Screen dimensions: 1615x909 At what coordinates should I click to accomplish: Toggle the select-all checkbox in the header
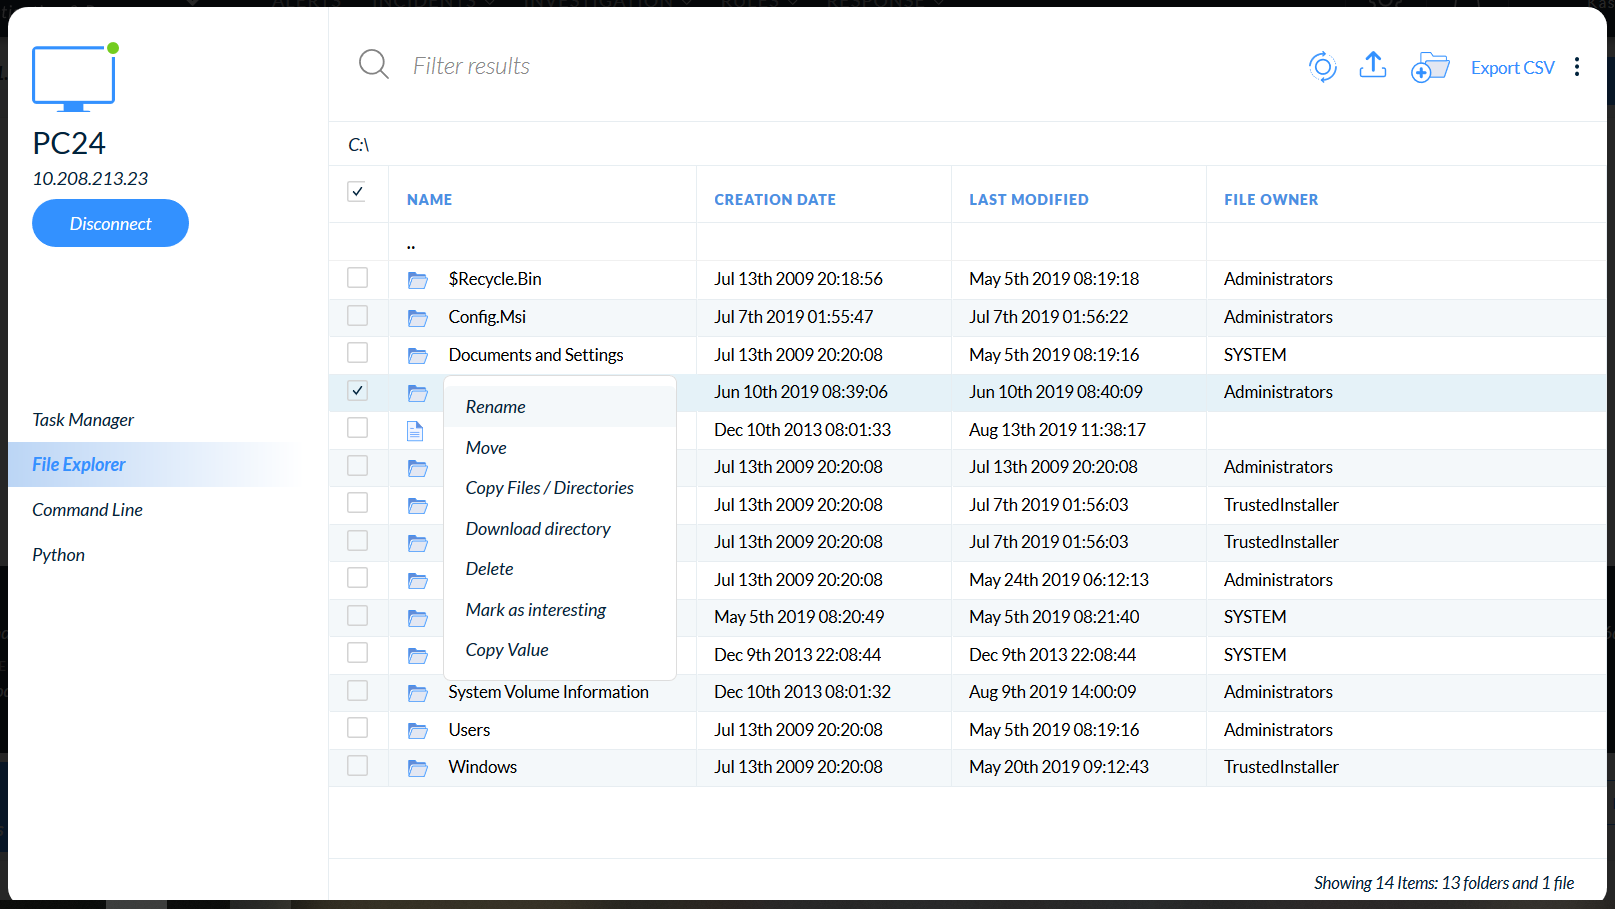point(357,191)
